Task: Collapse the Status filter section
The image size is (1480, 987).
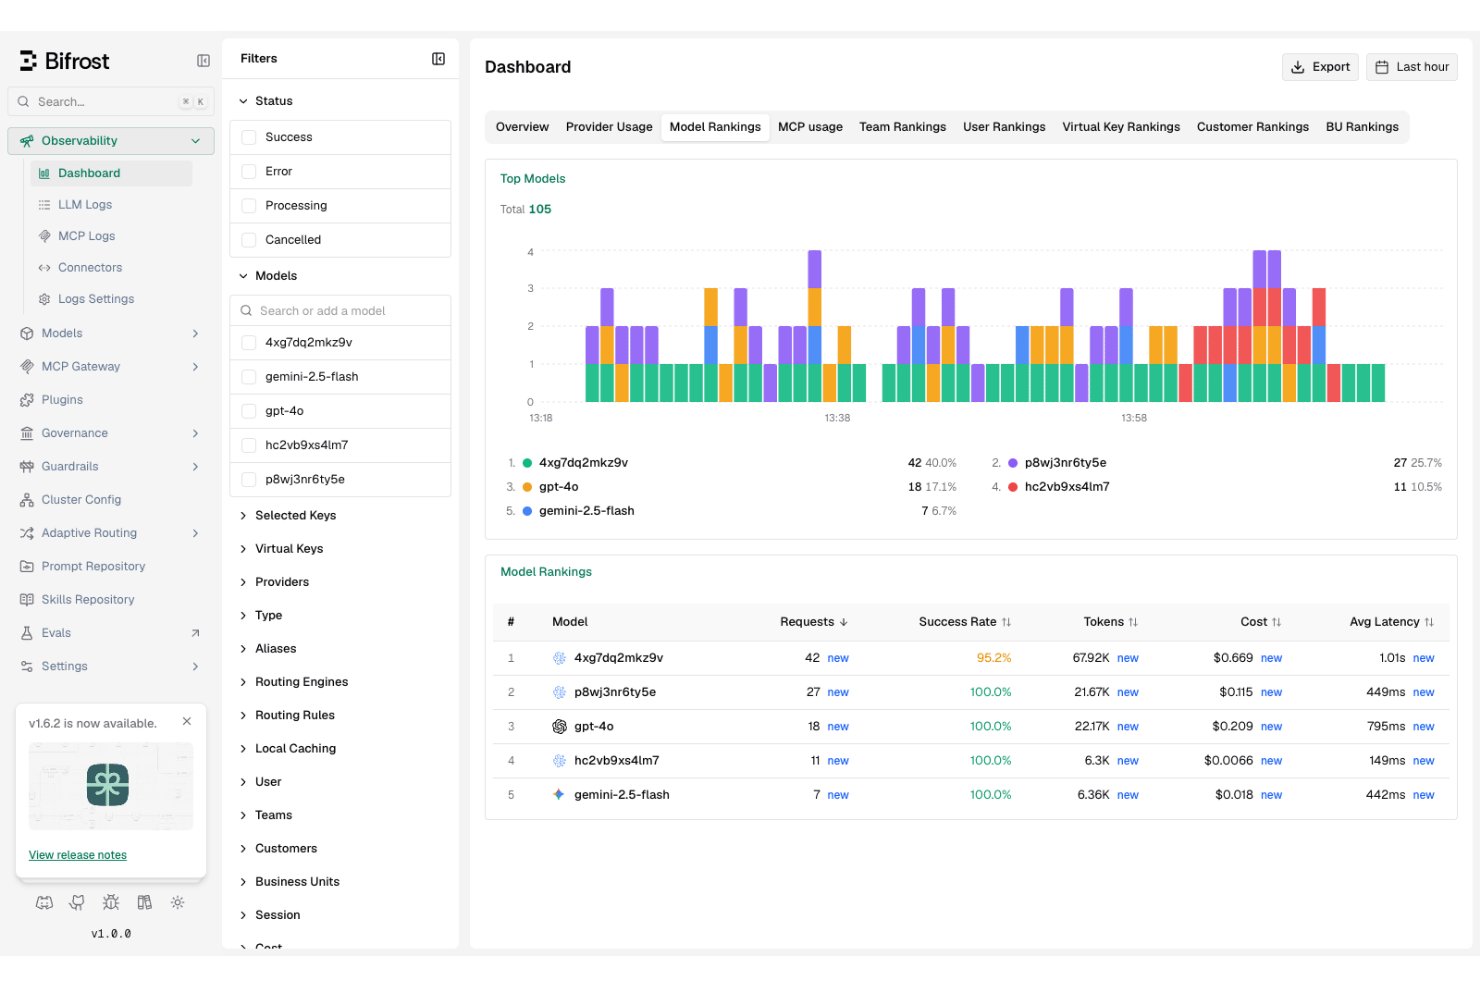Action: [266, 101]
